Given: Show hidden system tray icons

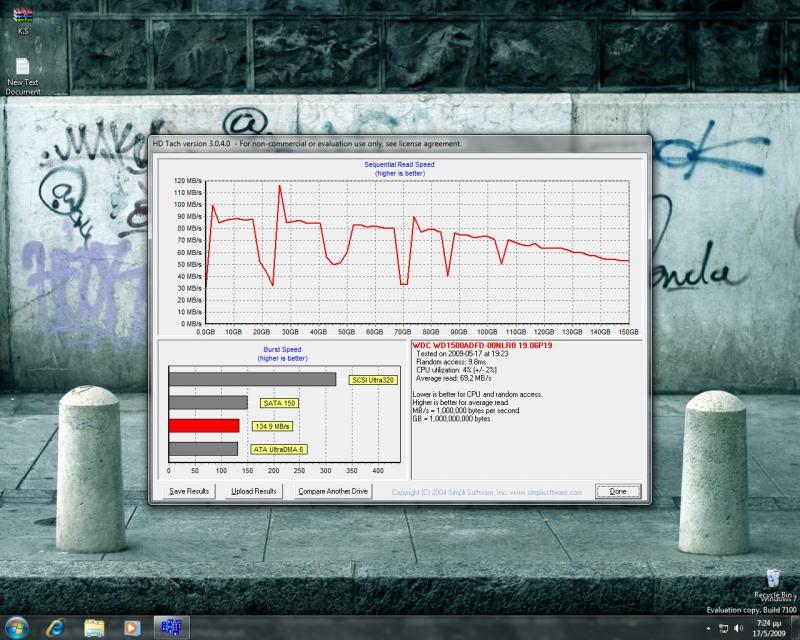Looking at the screenshot, I should [708, 628].
